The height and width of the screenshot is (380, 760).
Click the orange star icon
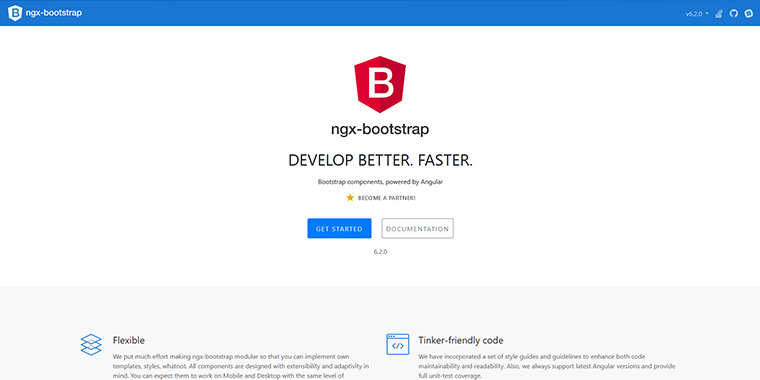click(350, 198)
